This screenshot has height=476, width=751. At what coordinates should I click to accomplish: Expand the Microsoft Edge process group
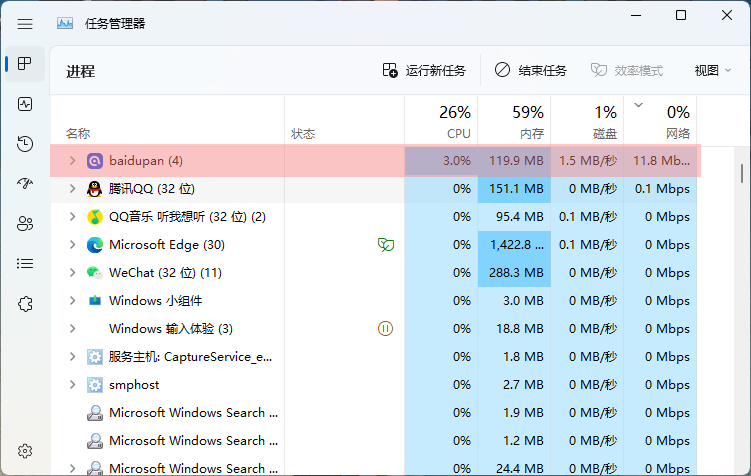point(72,244)
